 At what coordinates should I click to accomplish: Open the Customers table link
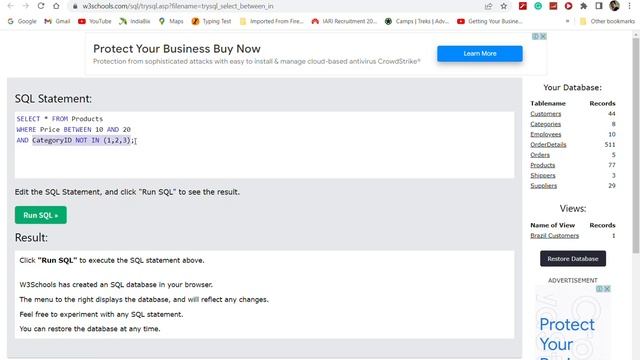click(x=546, y=114)
